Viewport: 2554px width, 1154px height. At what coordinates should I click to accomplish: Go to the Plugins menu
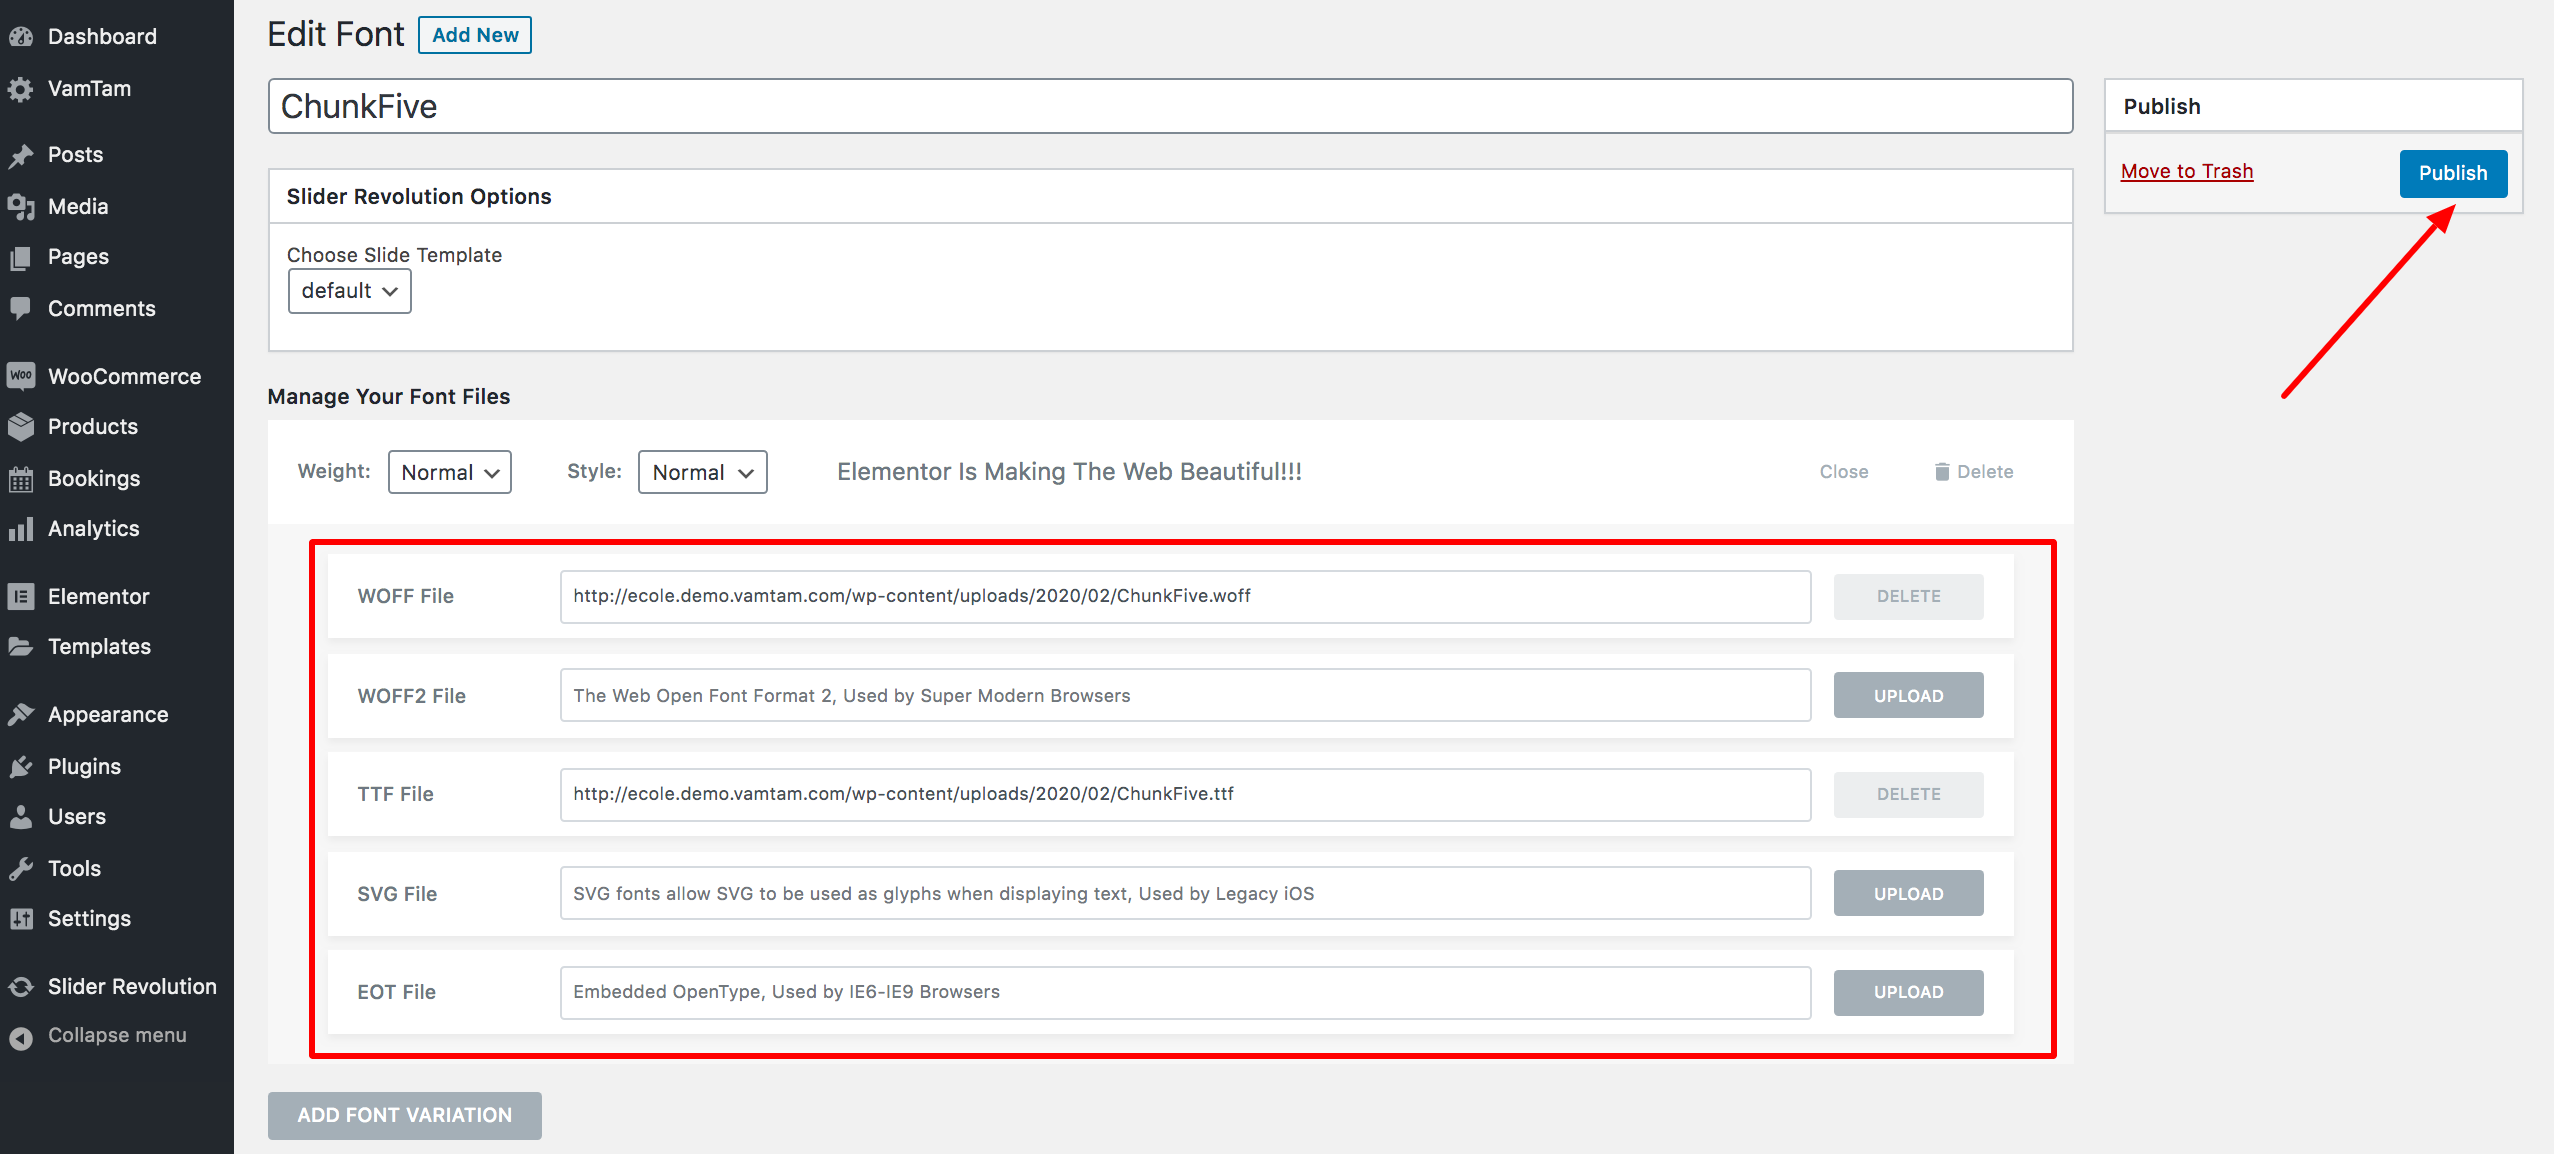[84, 767]
